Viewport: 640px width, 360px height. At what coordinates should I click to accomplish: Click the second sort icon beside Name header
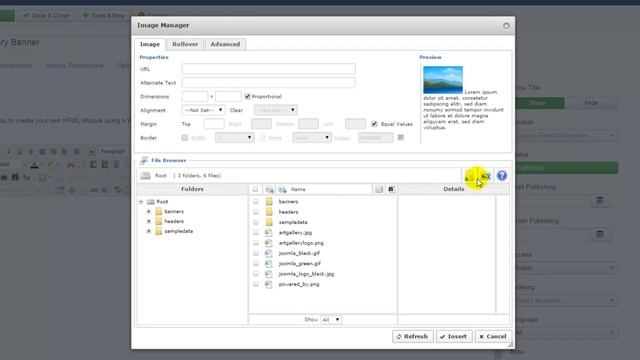pyautogui.click(x=282, y=189)
